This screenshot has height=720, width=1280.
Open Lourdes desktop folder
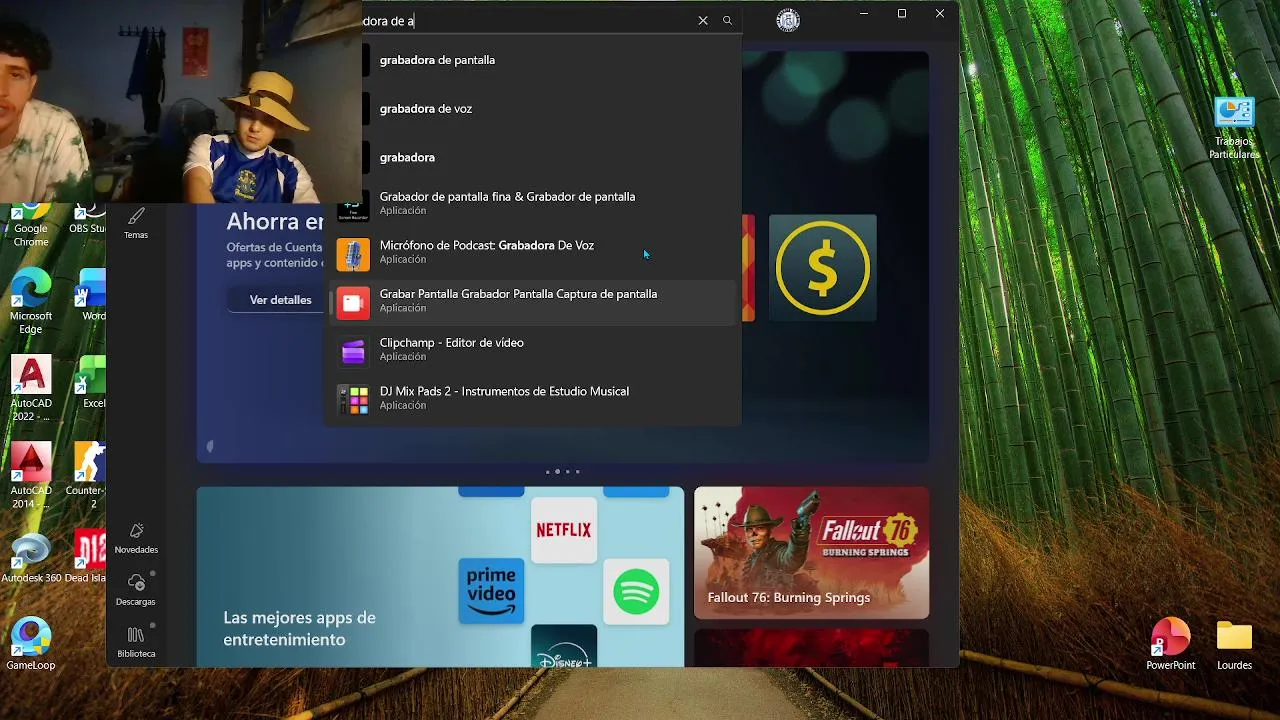(x=1234, y=645)
